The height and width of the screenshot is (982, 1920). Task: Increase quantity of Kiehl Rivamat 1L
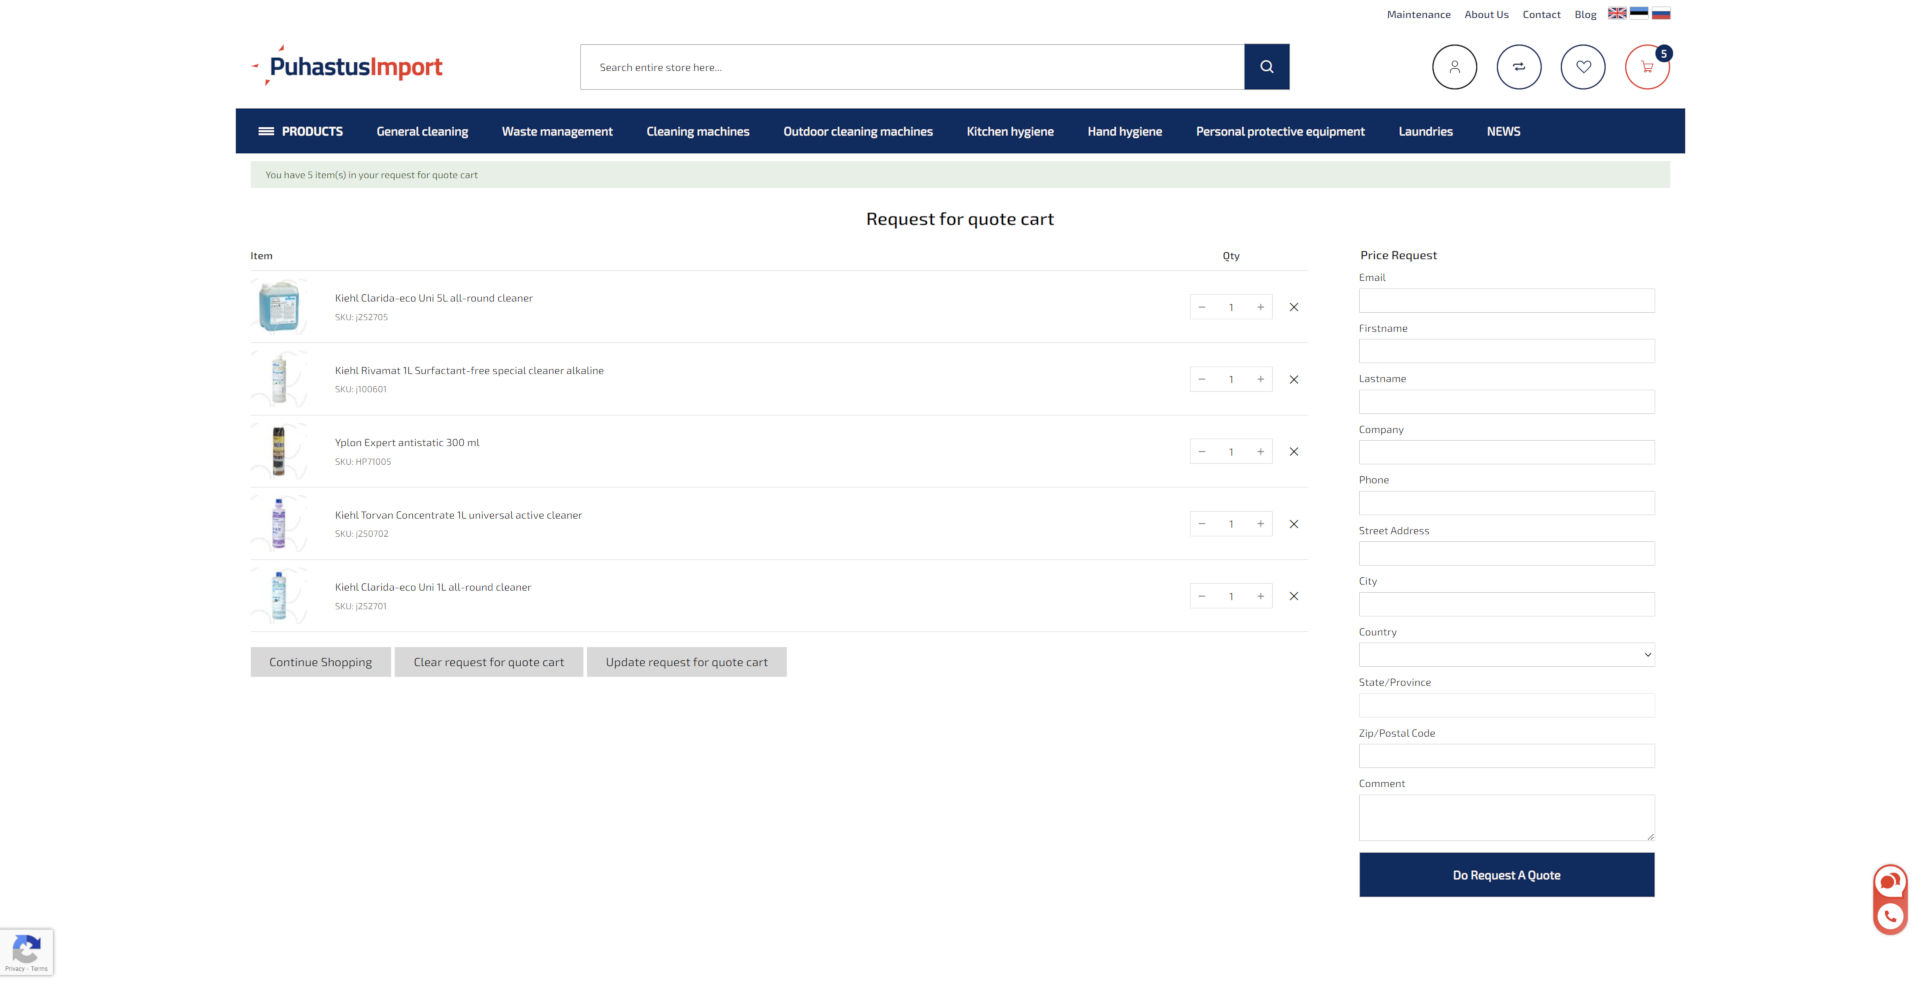[1260, 379]
